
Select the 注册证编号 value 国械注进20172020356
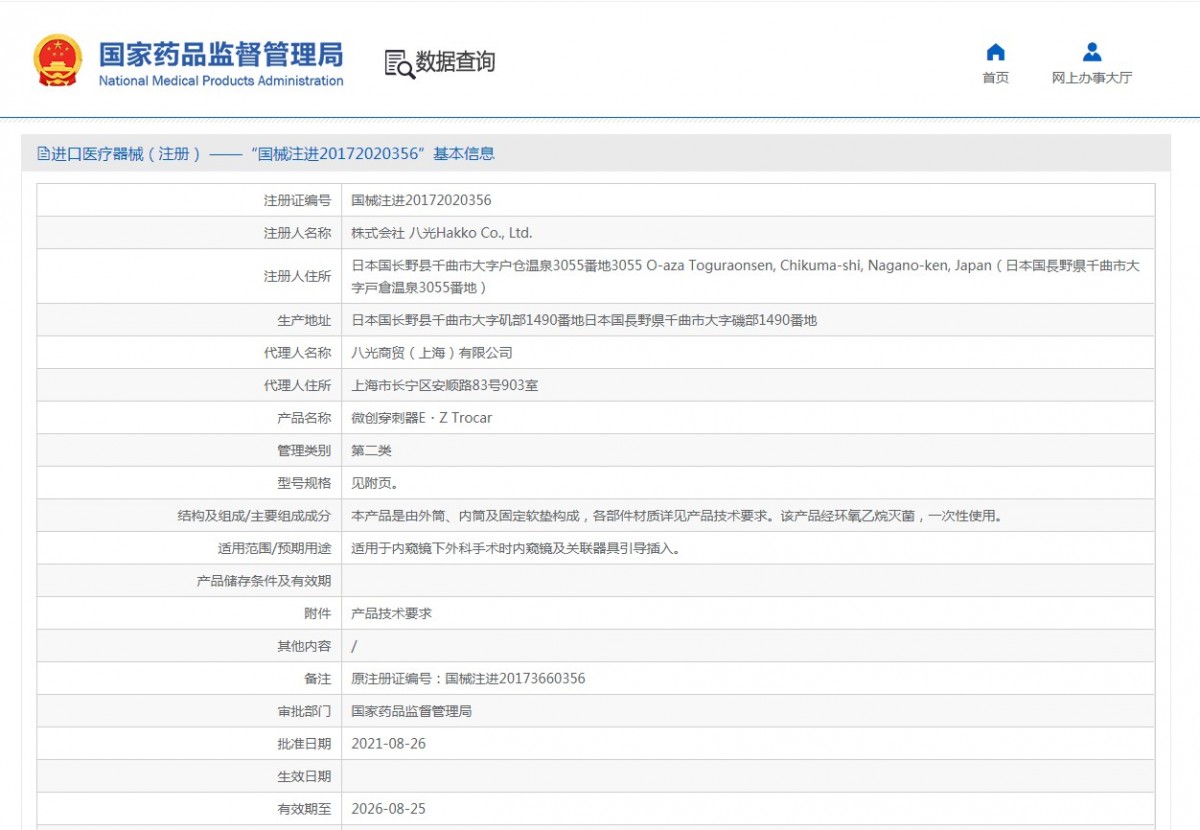(x=421, y=201)
